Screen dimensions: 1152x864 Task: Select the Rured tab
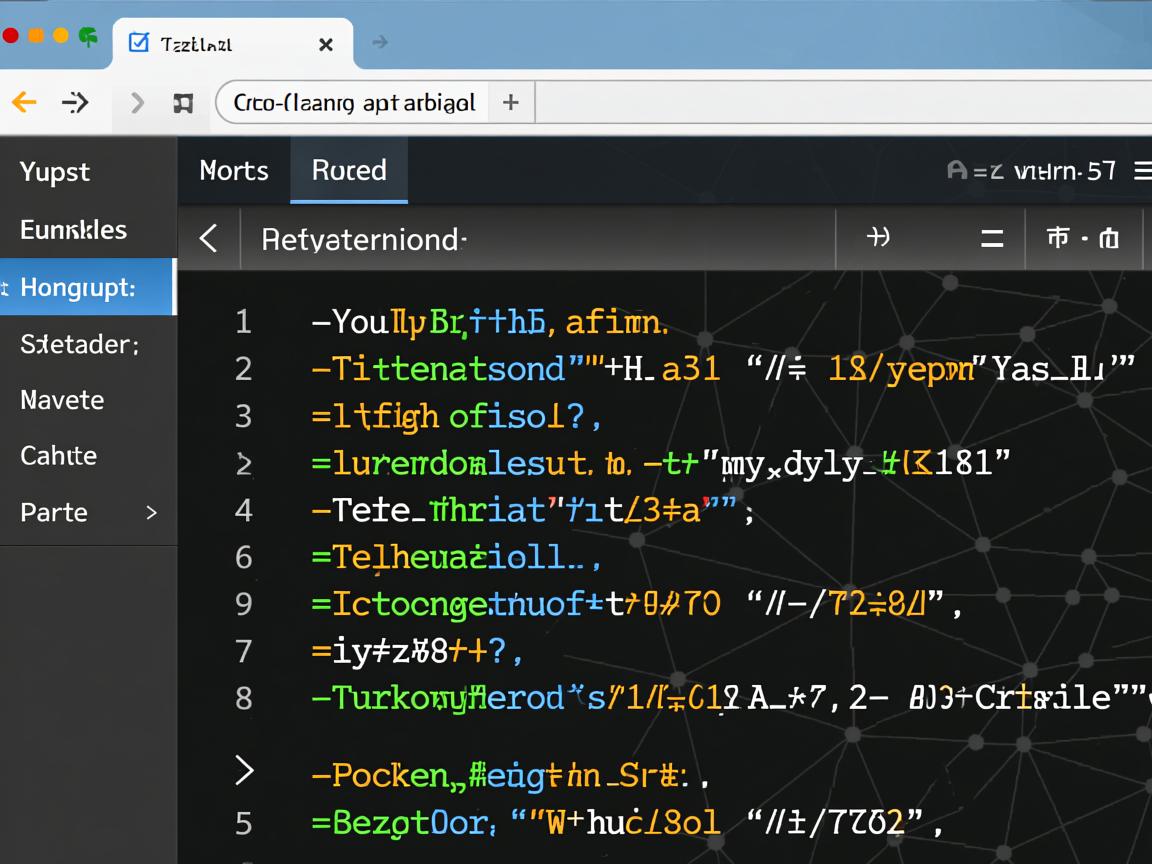tap(349, 171)
